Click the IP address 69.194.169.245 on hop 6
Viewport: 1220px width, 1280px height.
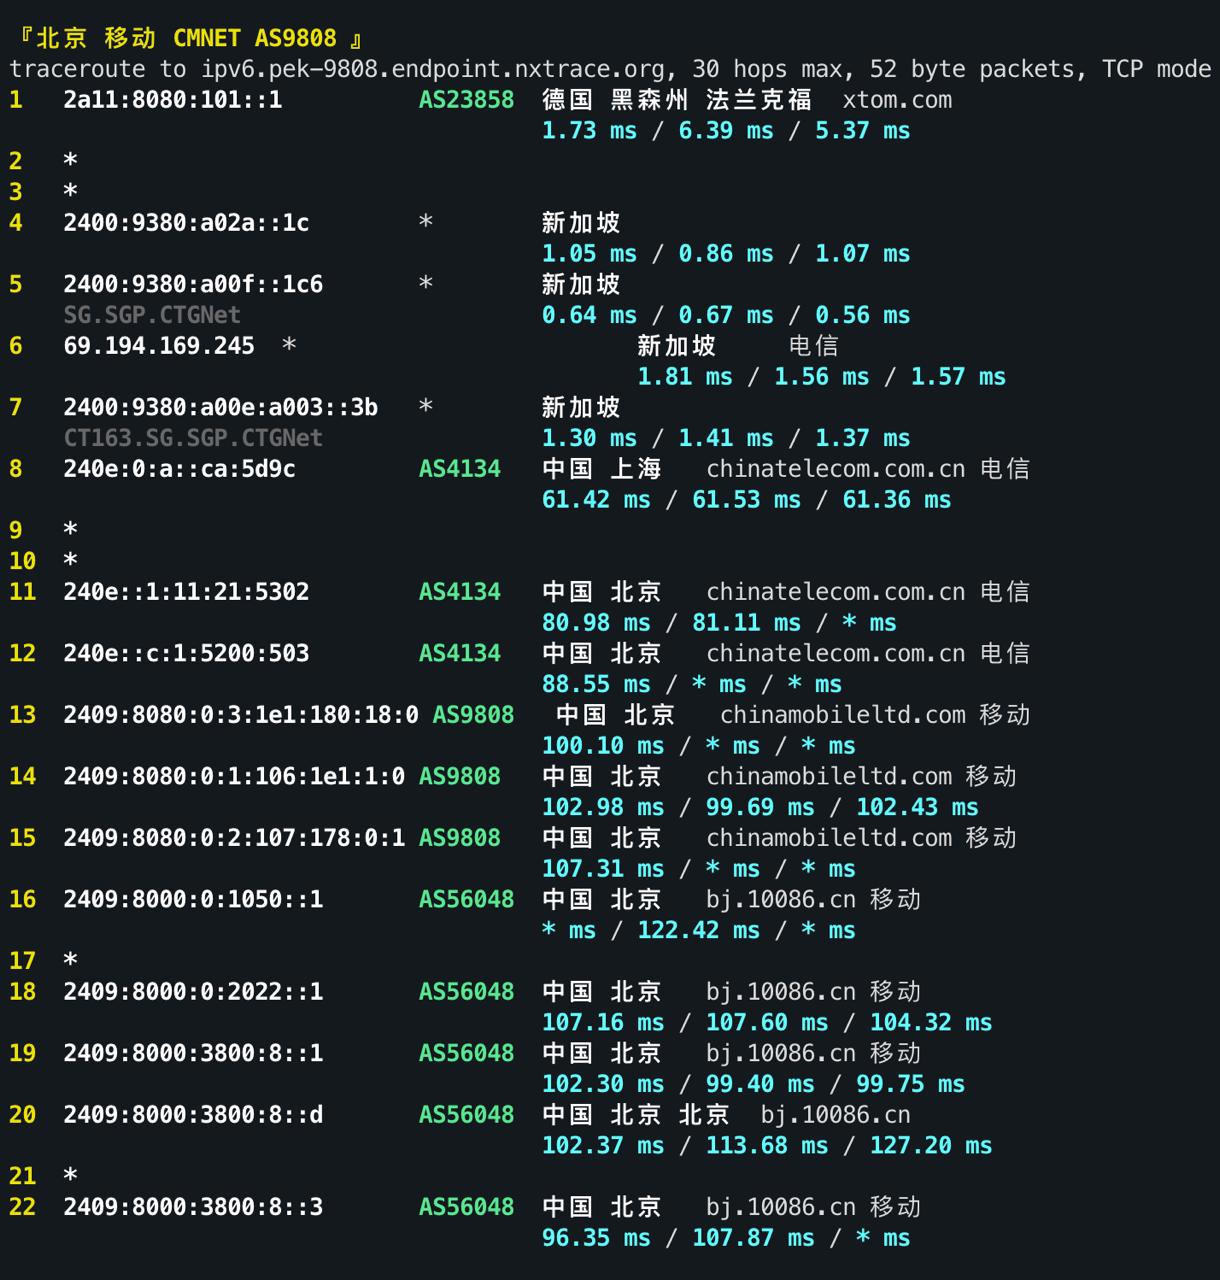pyautogui.click(x=159, y=345)
